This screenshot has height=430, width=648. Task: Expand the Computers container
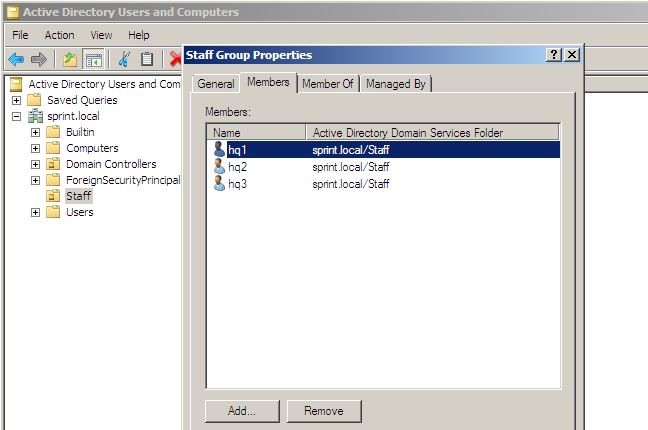click(36, 148)
